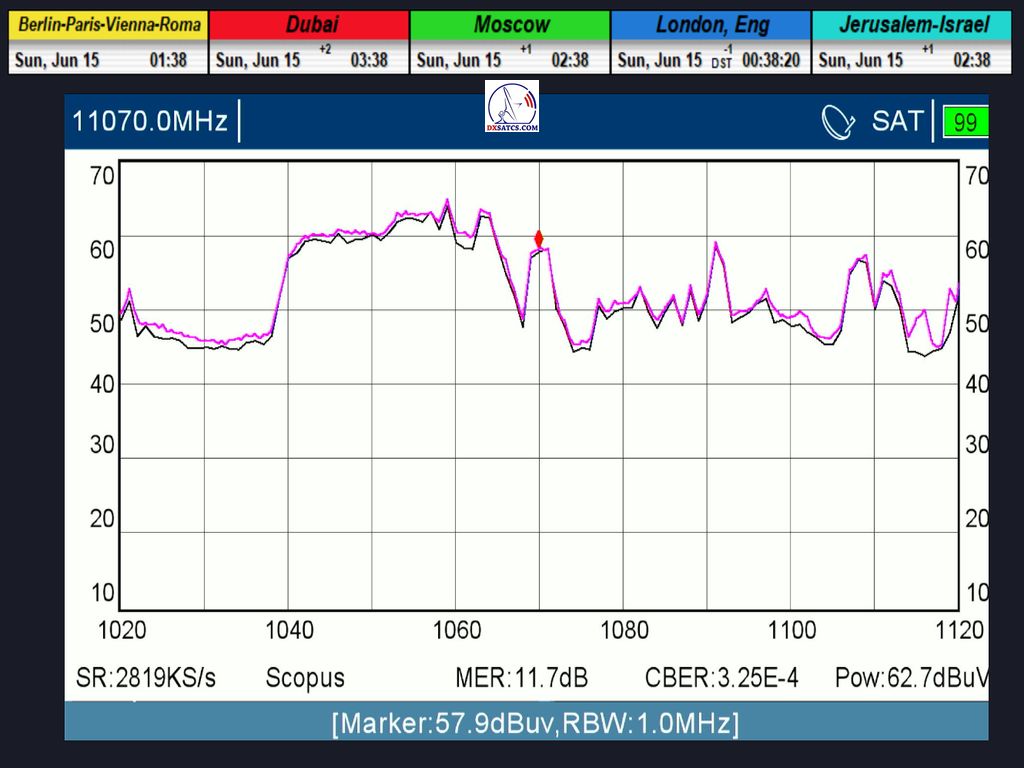Viewport: 1024px width, 768px height.
Task: Click the London time 00:38:20
Action: (770, 60)
